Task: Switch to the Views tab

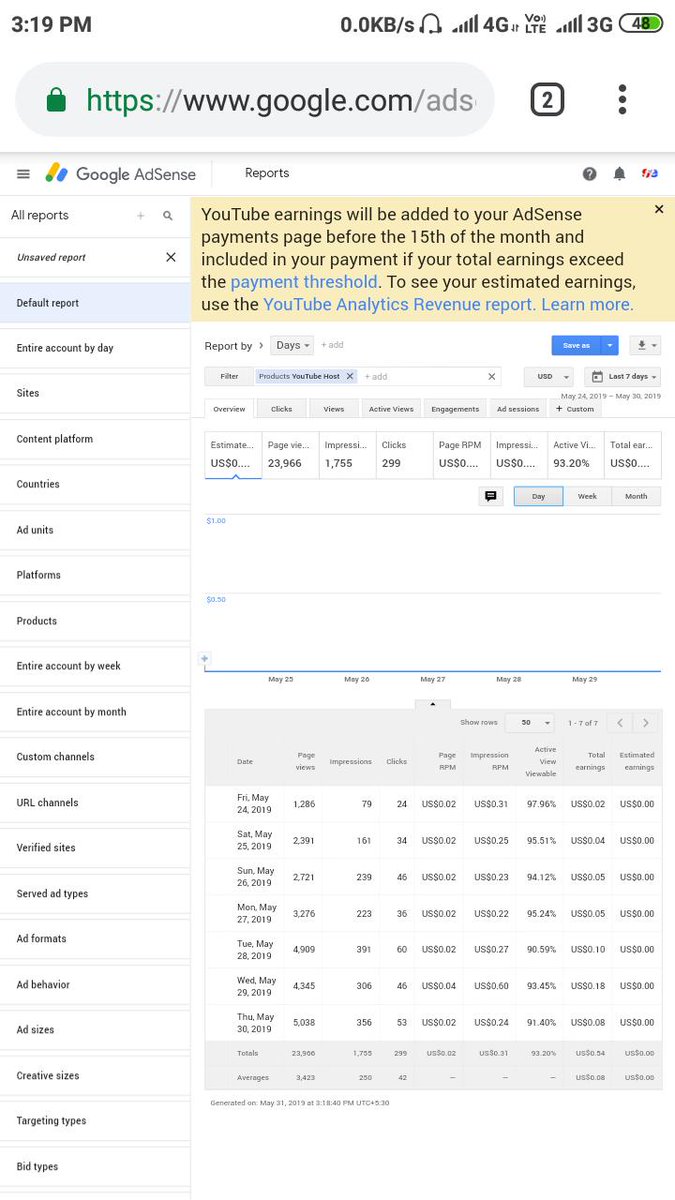Action: point(334,409)
